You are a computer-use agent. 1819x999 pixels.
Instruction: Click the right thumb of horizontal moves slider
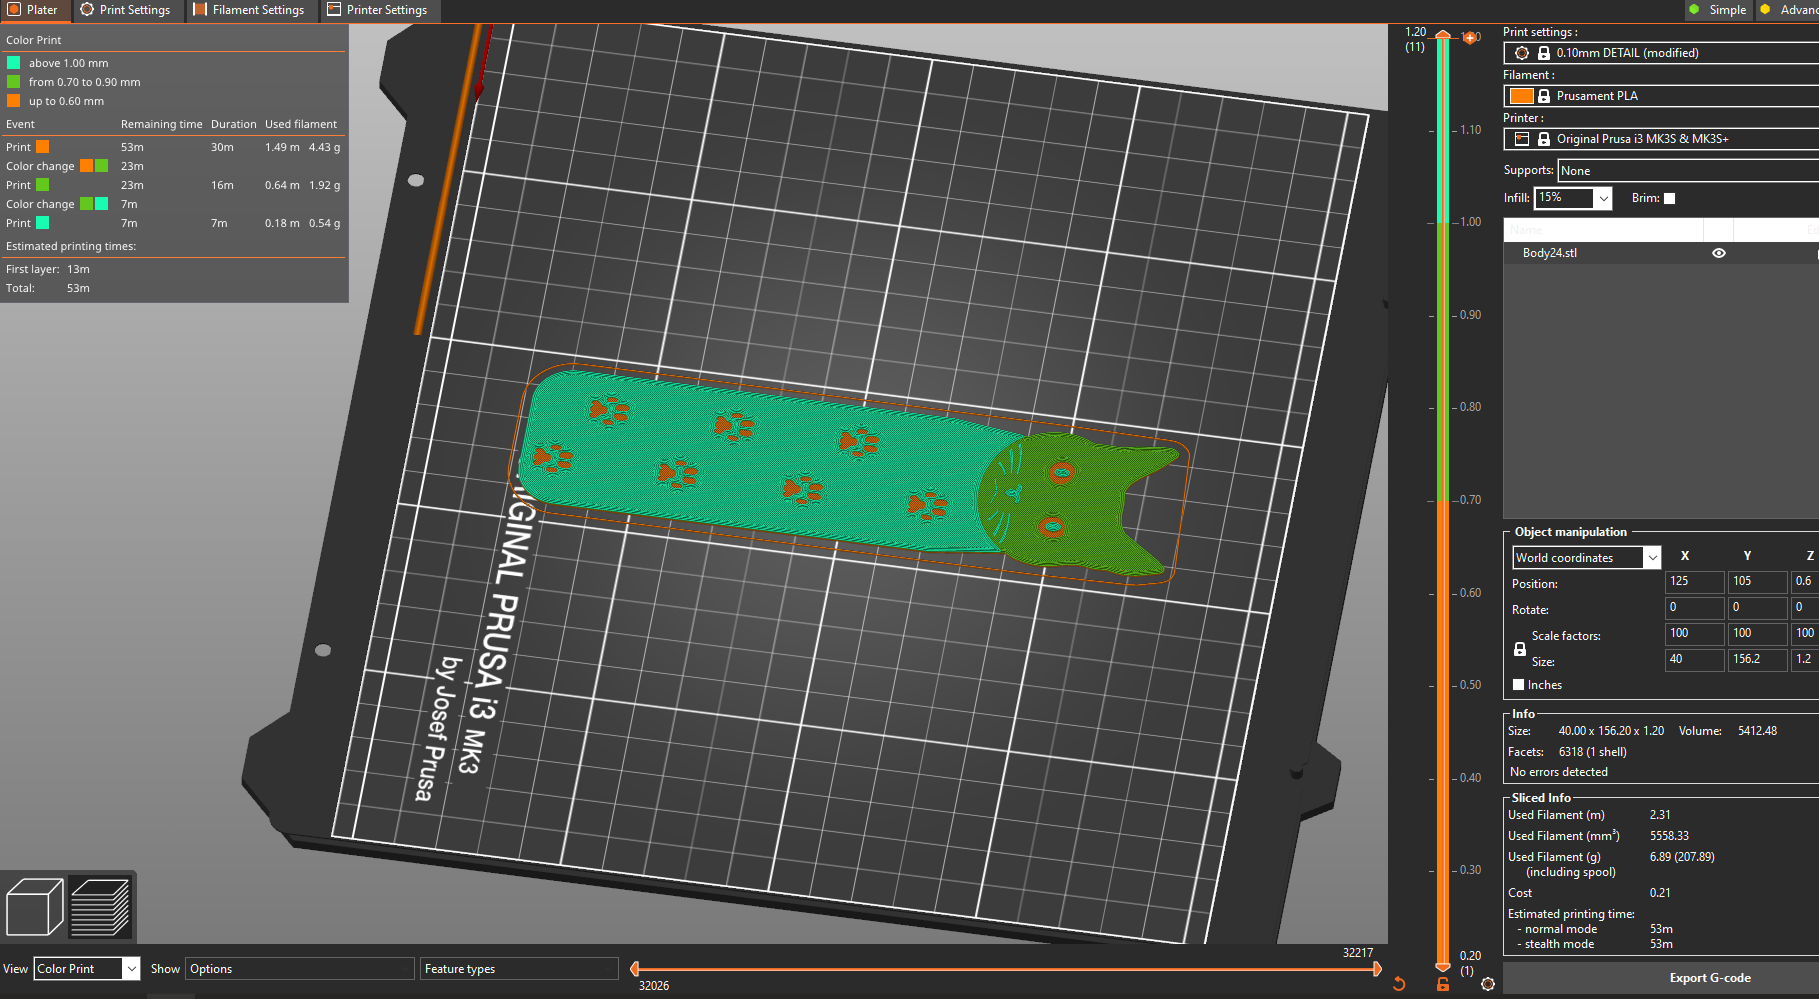[x=1377, y=969]
